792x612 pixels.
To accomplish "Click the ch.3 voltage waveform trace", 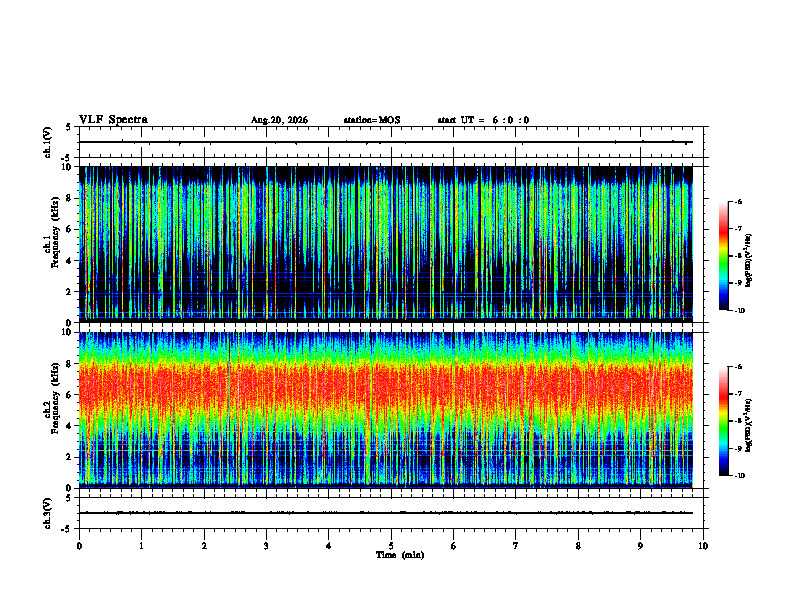I will 386,513.
